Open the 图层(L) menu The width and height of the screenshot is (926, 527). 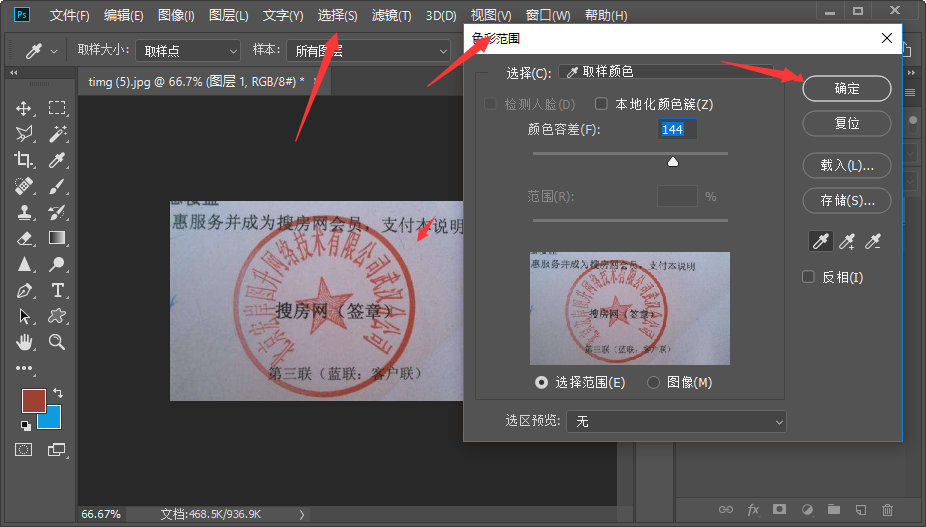229,15
